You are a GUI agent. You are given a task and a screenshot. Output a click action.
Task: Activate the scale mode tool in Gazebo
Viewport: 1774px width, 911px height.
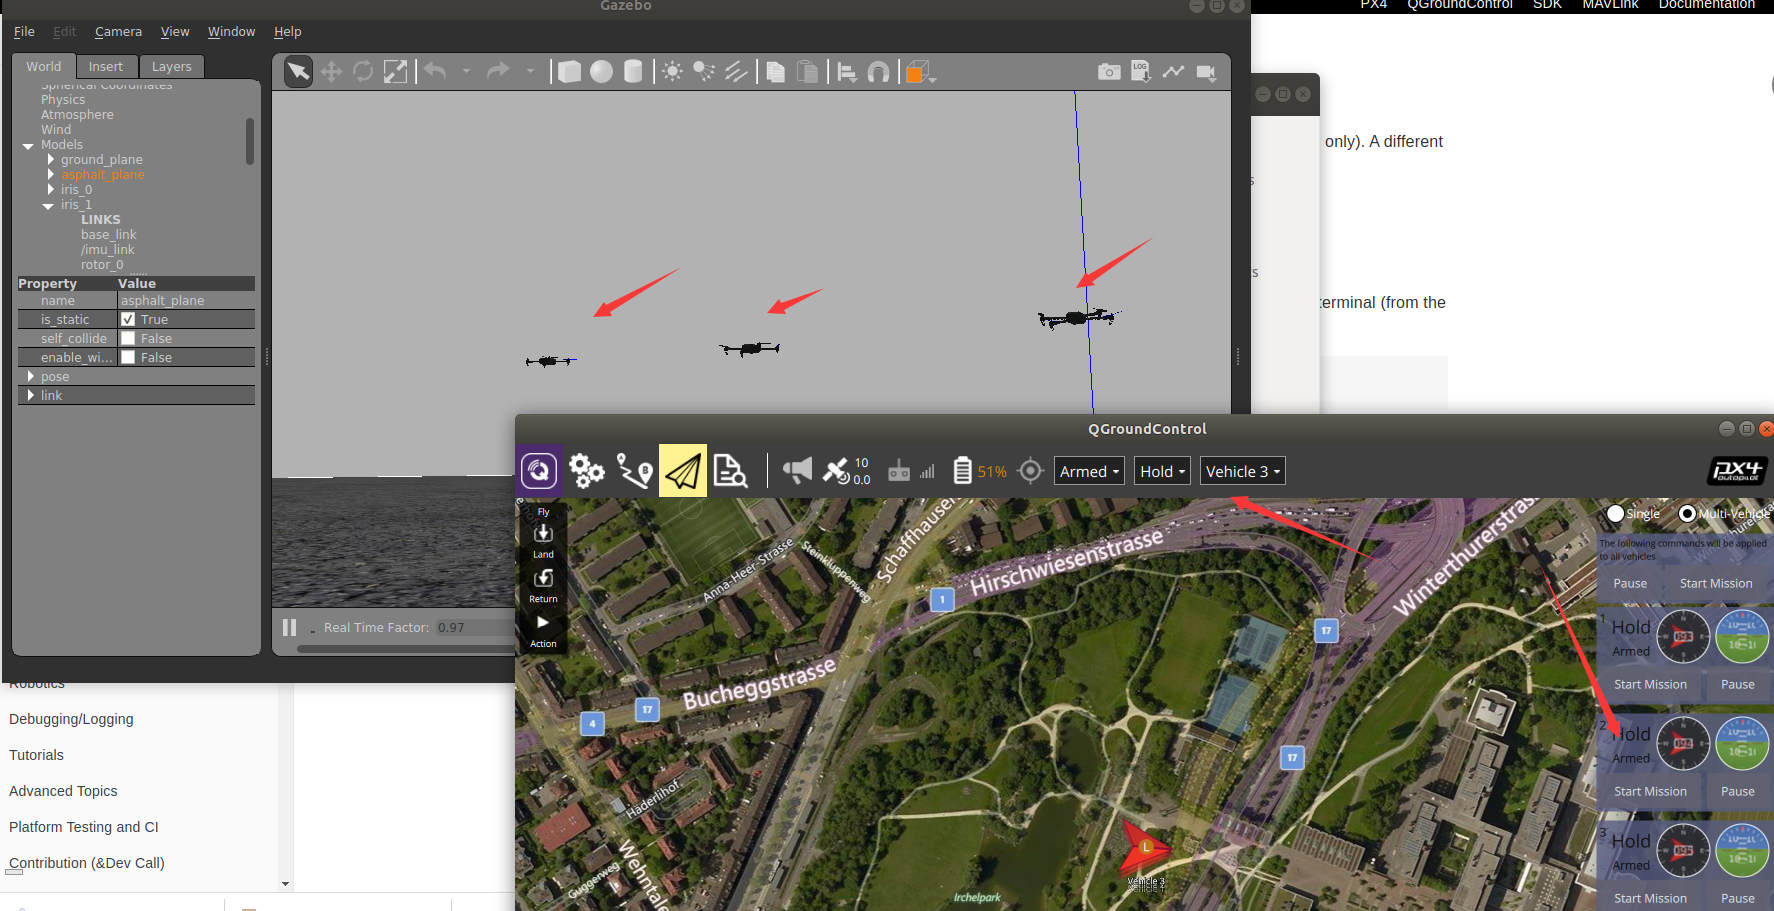tap(396, 72)
